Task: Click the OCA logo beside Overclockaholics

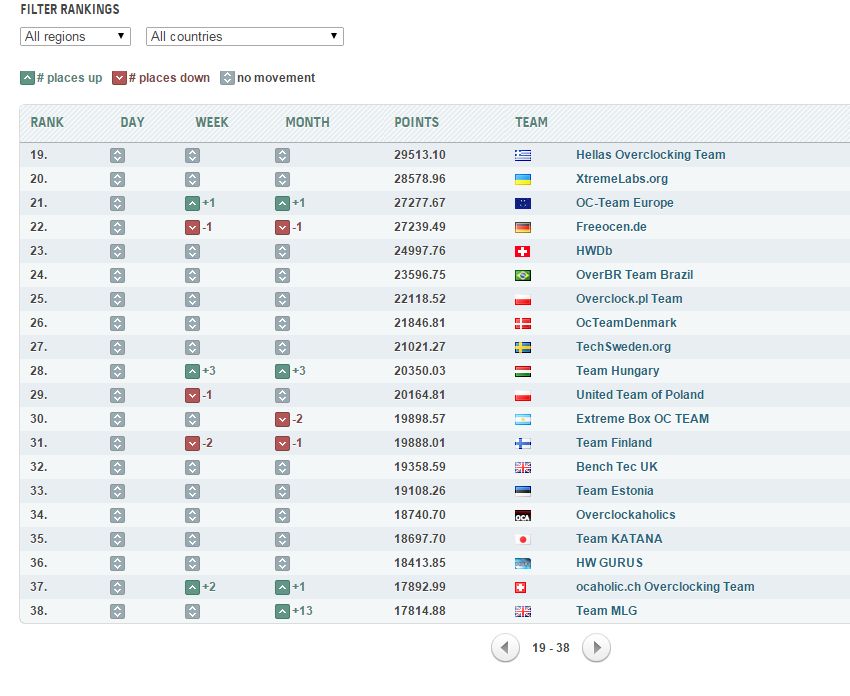Action: 523,515
